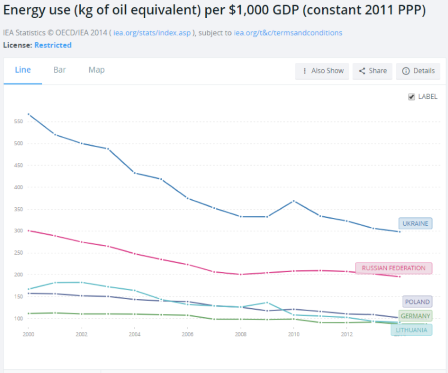Select the Line tab
The height and width of the screenshot is (373, 448).
pos(23,70)
